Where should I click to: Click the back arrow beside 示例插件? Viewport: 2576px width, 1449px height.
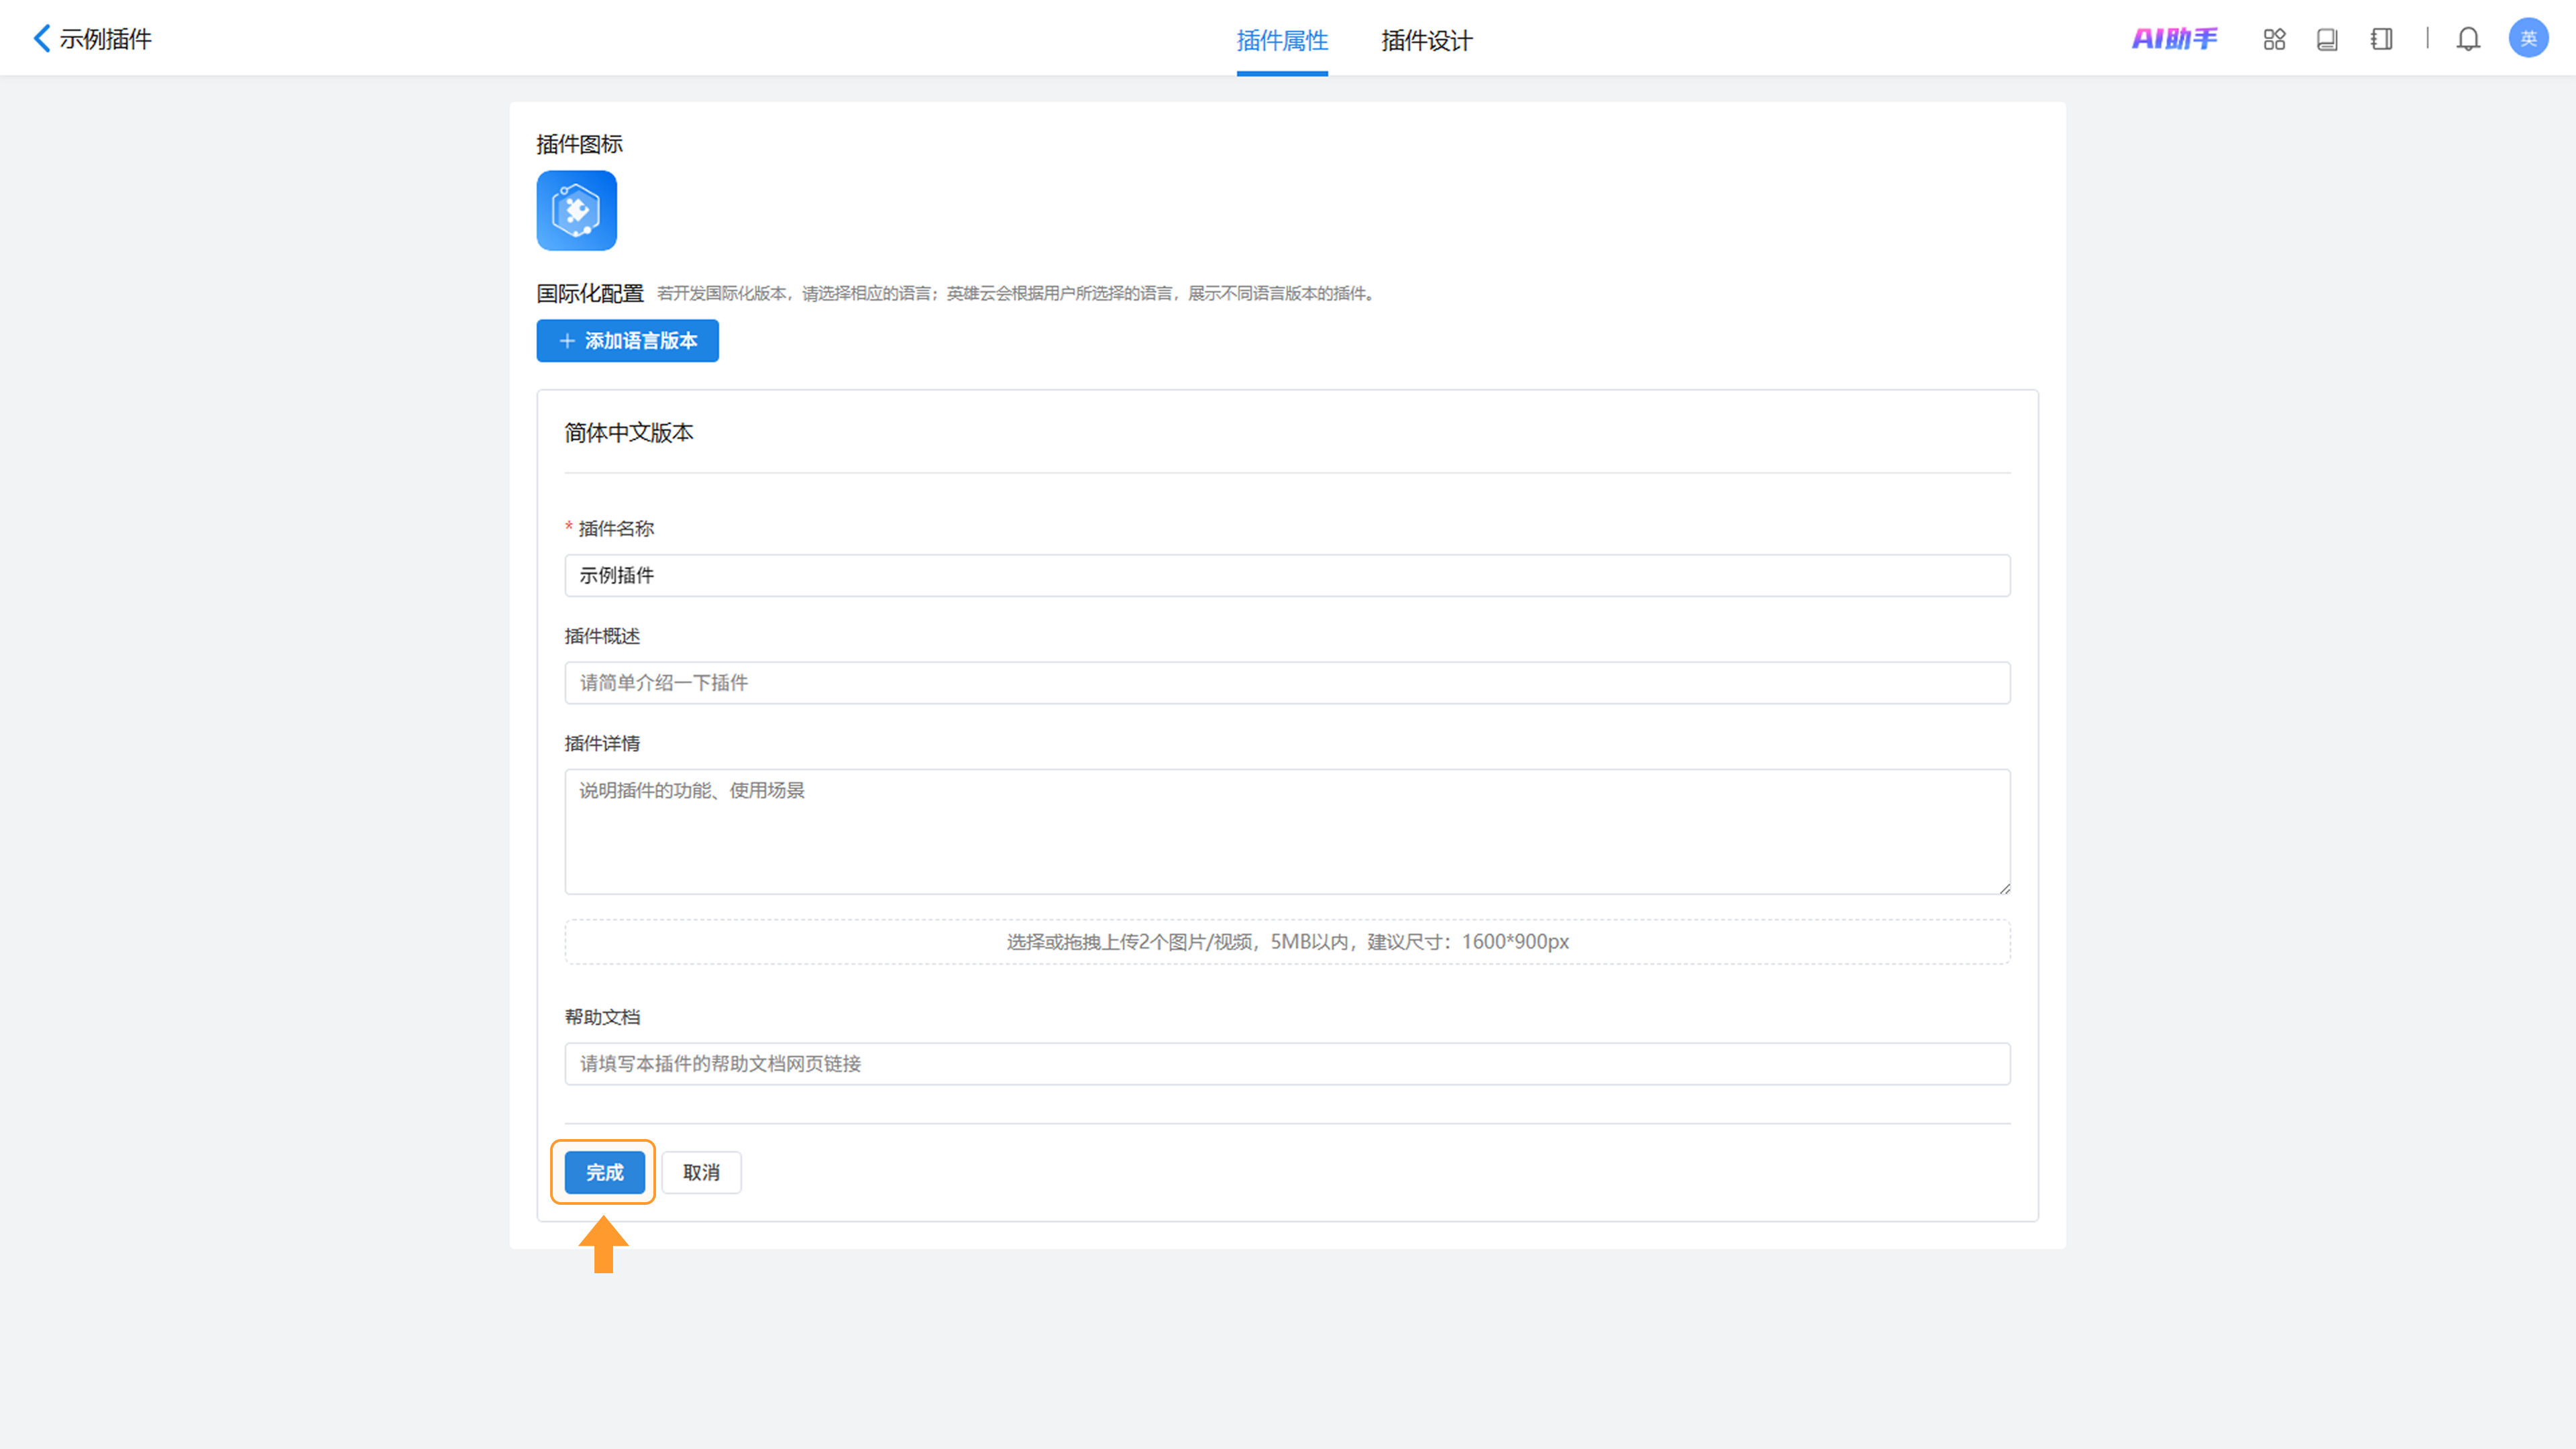click(41, 38)
